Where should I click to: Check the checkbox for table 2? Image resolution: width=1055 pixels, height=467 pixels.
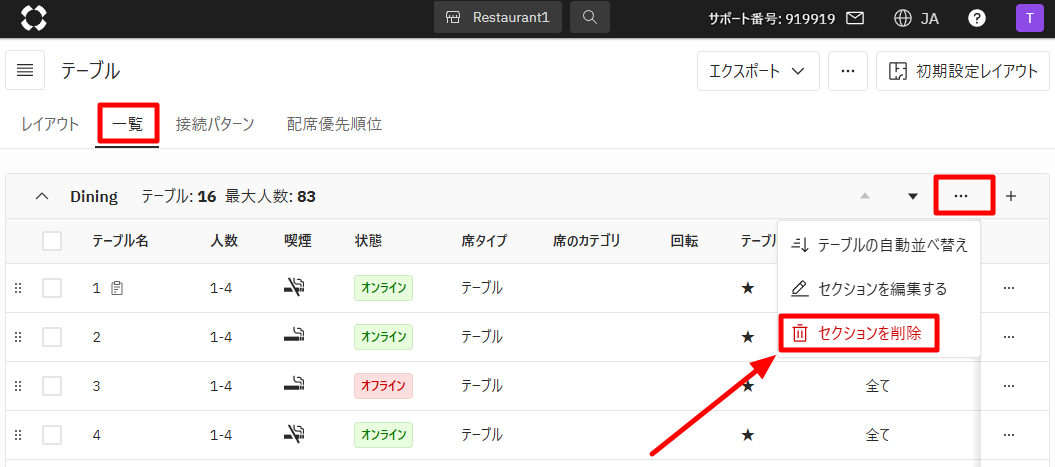click(52, 337)
